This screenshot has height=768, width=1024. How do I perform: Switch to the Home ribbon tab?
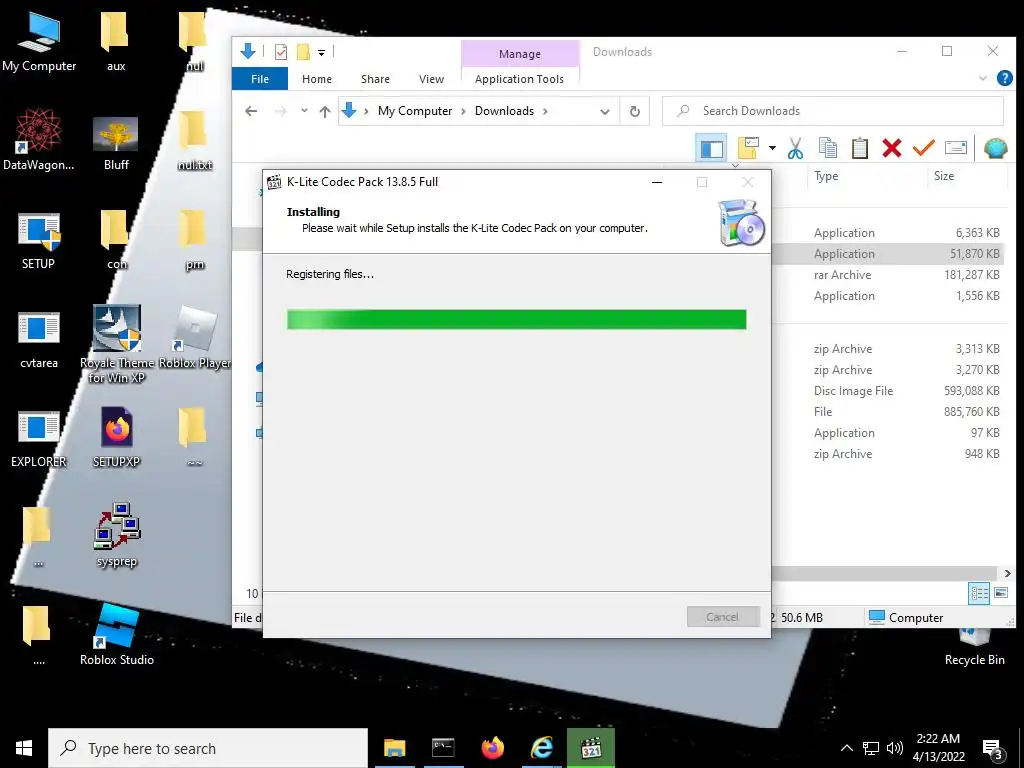point(317,79)
